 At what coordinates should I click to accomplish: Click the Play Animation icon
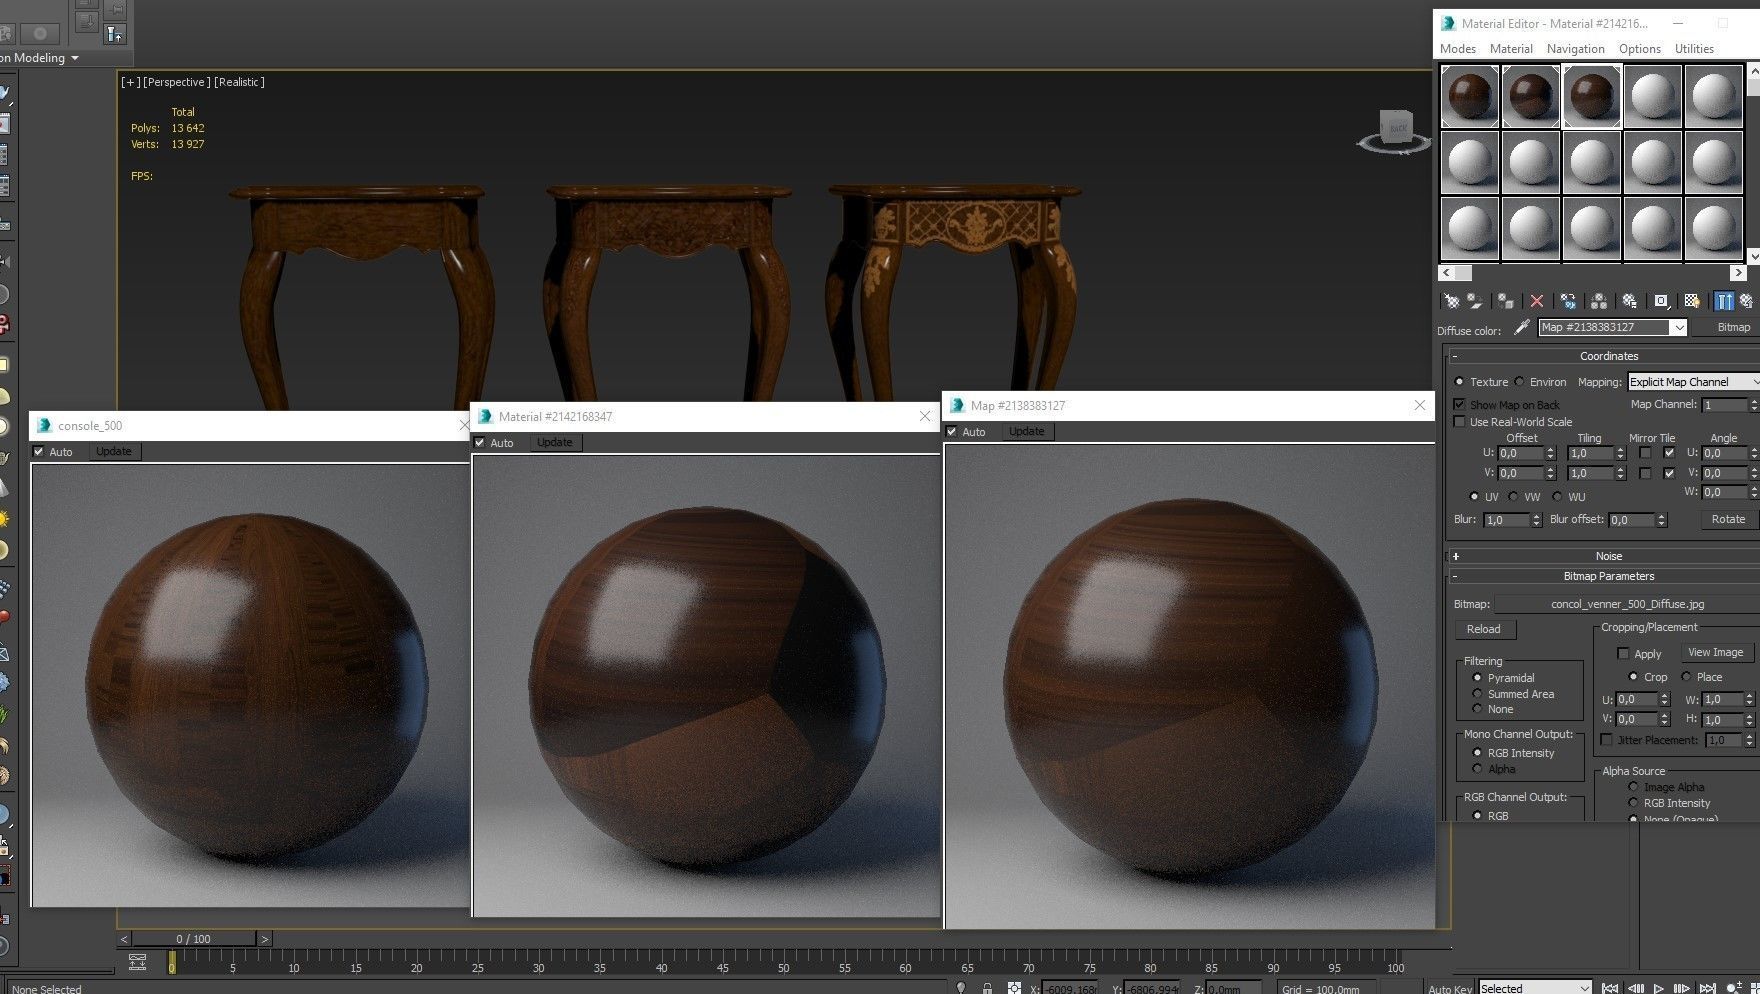coord(1659,988)
